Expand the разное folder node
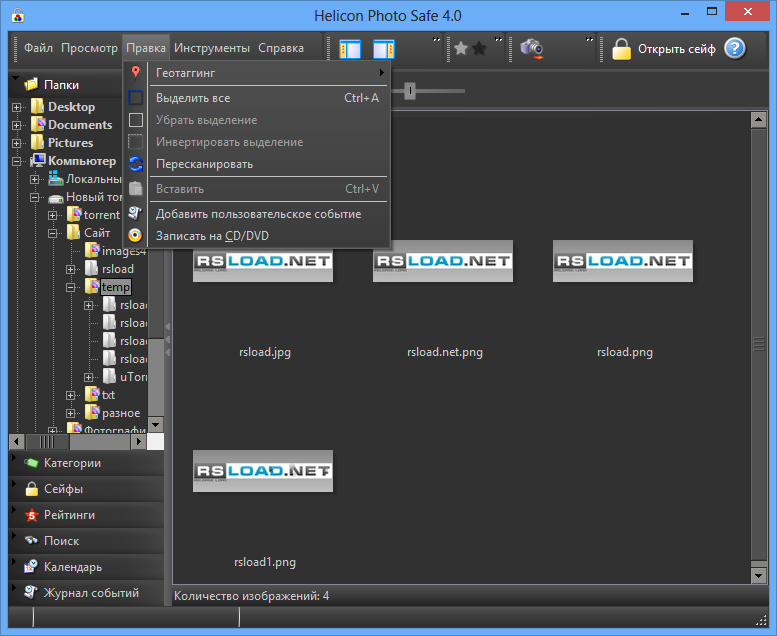Image resolution: width=777 pixels, height=636 pixels. (x=70, y=413)
